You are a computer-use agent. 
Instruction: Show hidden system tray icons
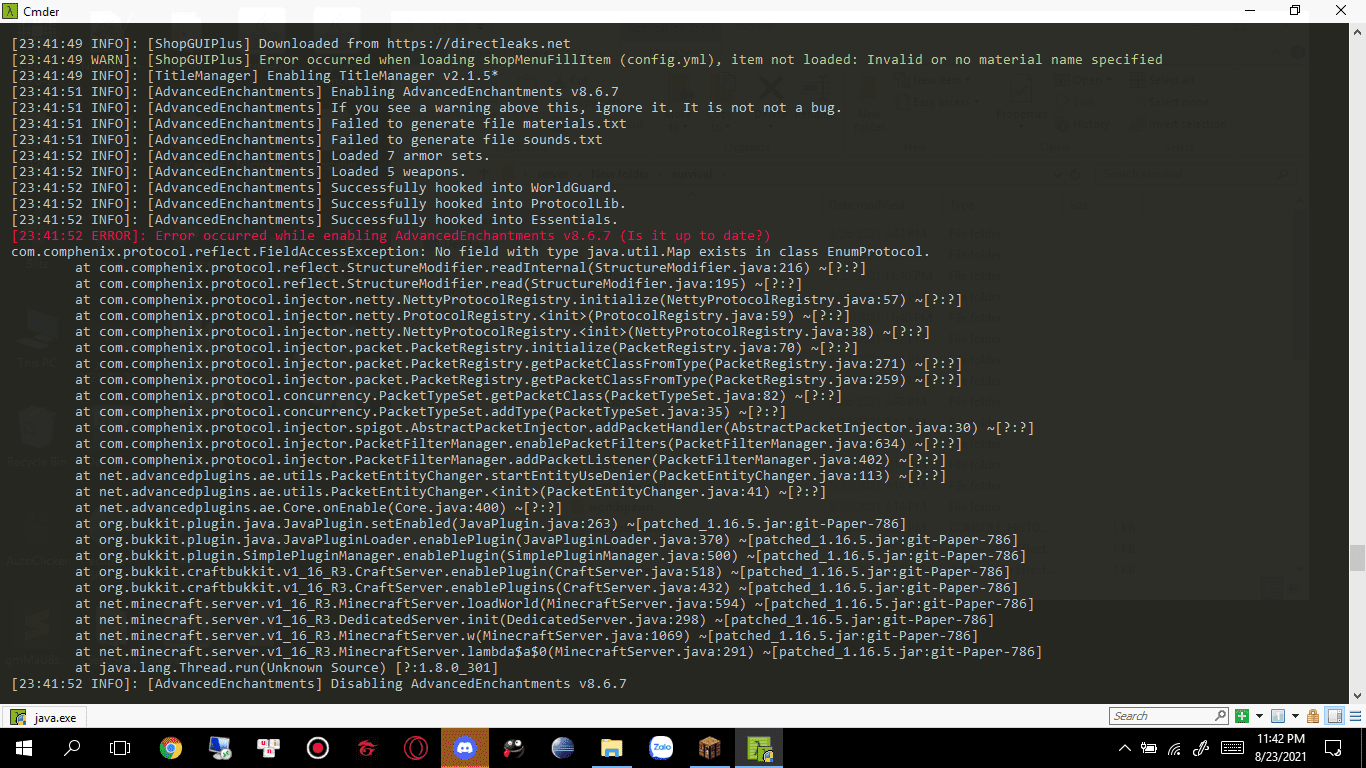1125,747
